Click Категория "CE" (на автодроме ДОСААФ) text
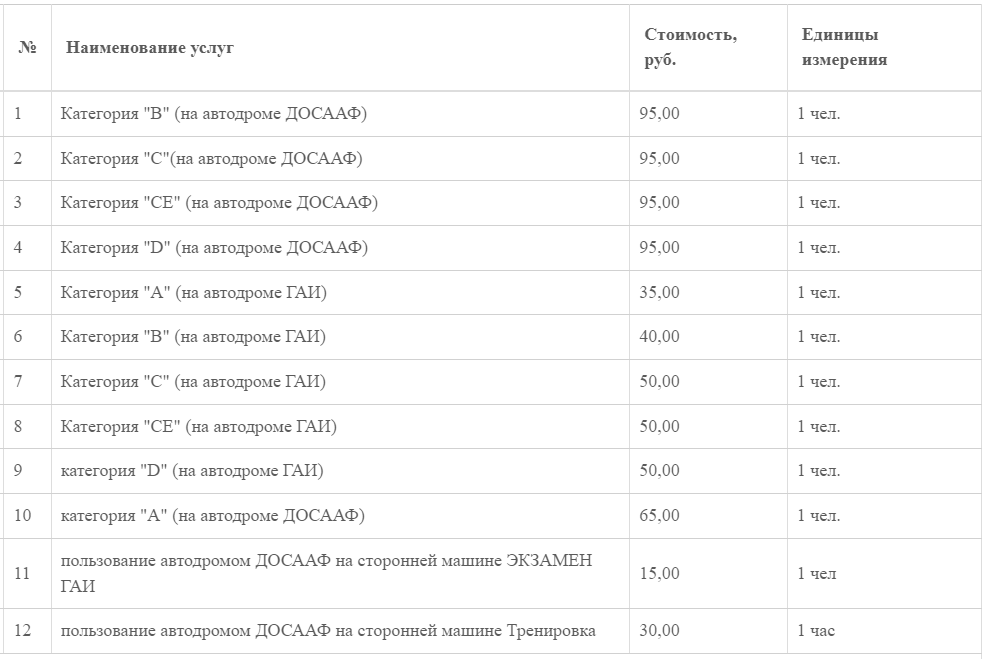The width and height of the screenshot is (987, 659). point(219,203)
